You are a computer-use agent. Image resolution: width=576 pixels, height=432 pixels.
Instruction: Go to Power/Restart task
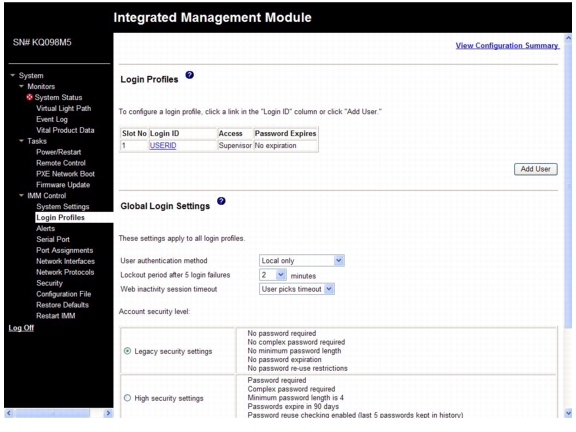point(58,152)
